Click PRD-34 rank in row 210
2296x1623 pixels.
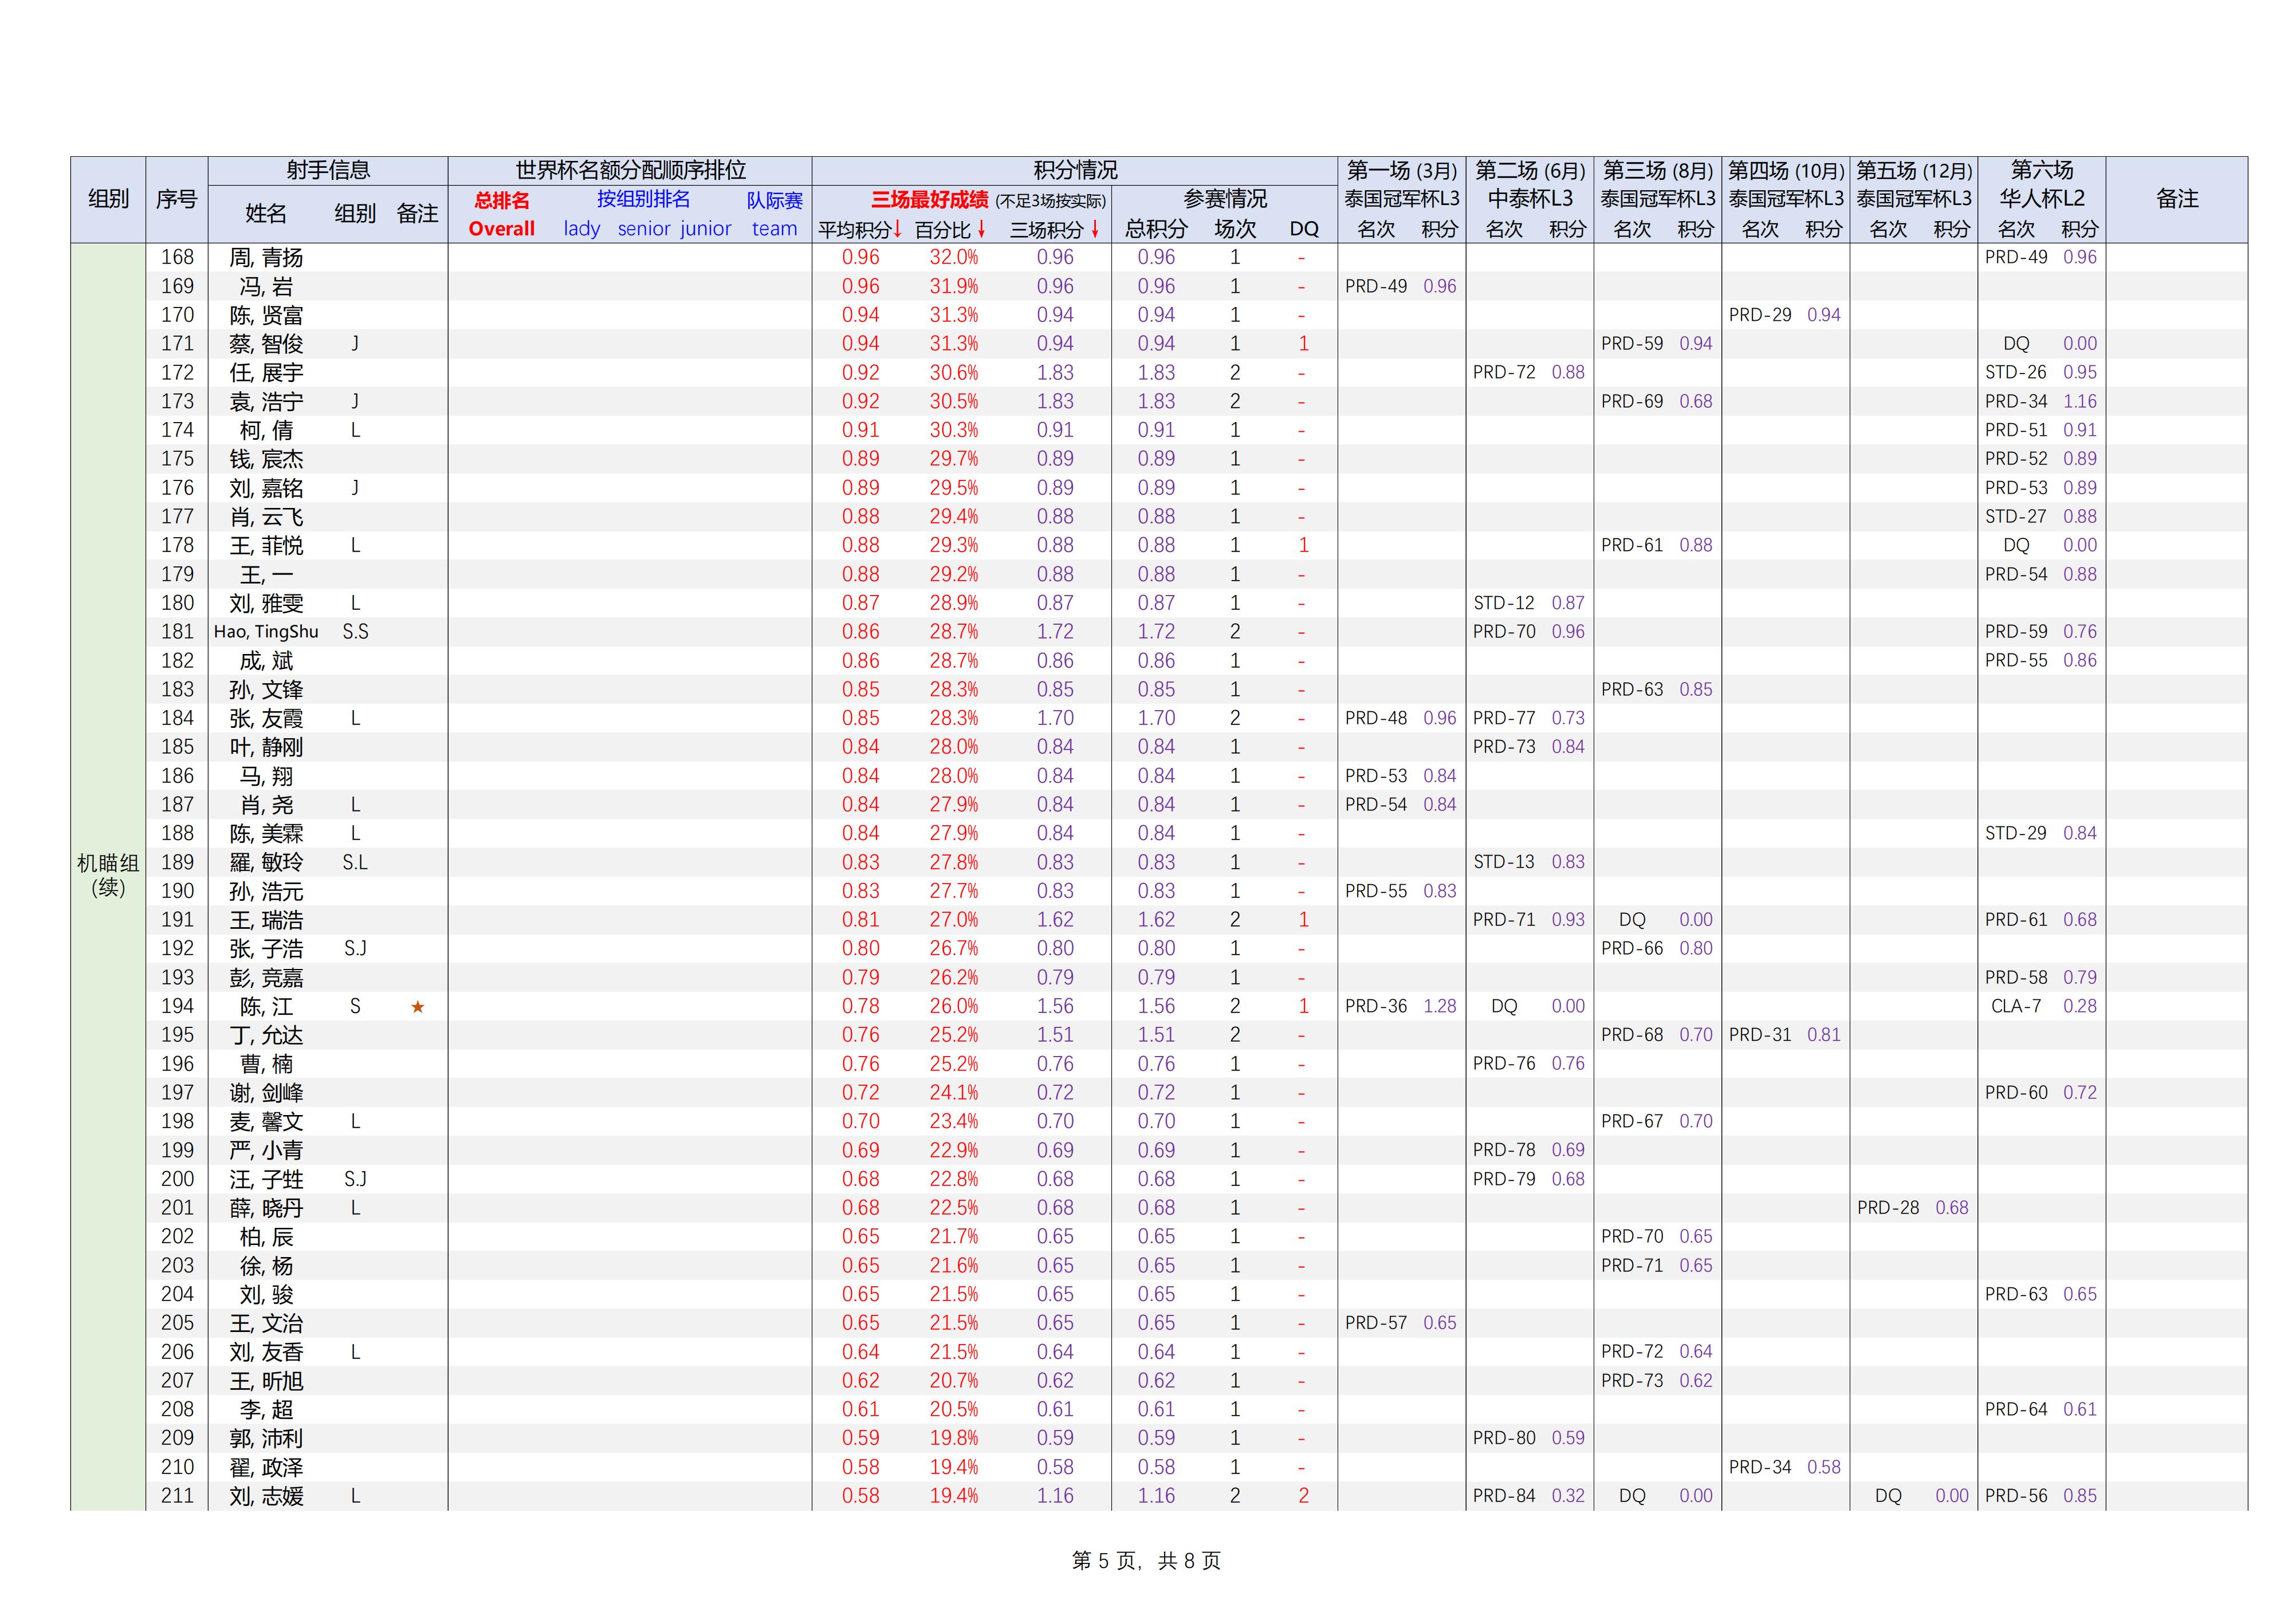[1760, 1468]
